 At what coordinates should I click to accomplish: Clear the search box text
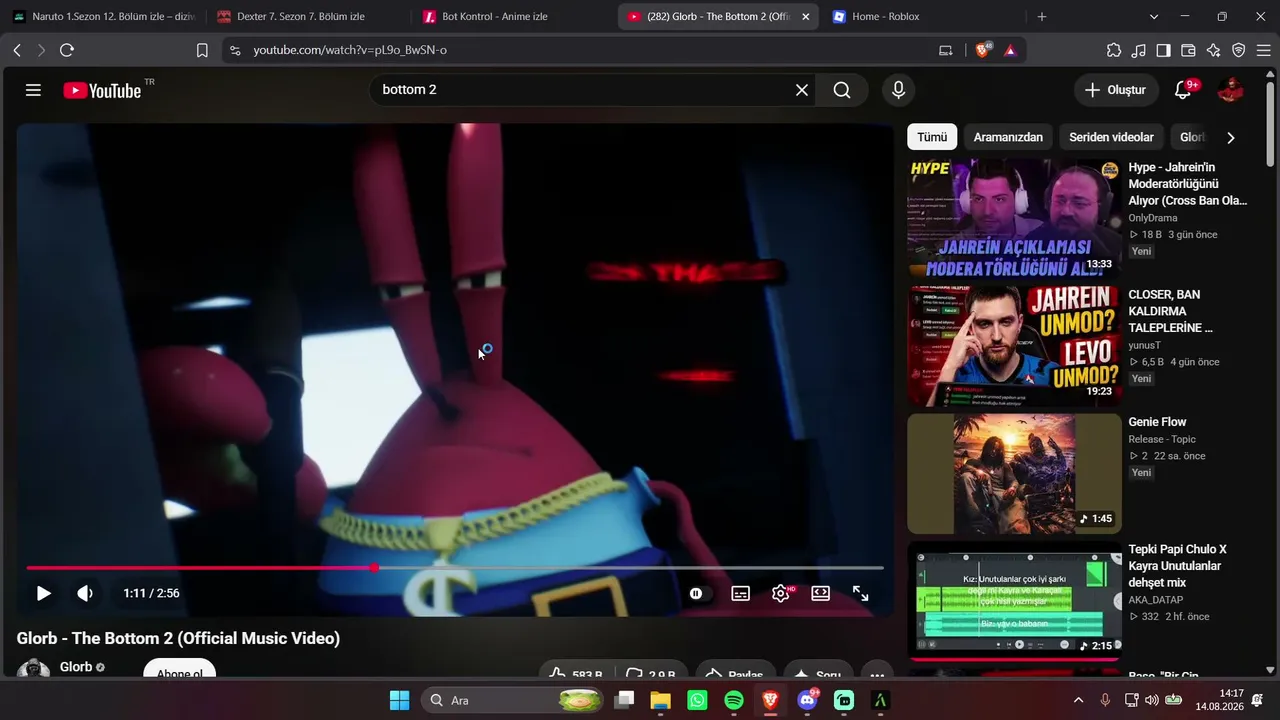tap(802, 90)
